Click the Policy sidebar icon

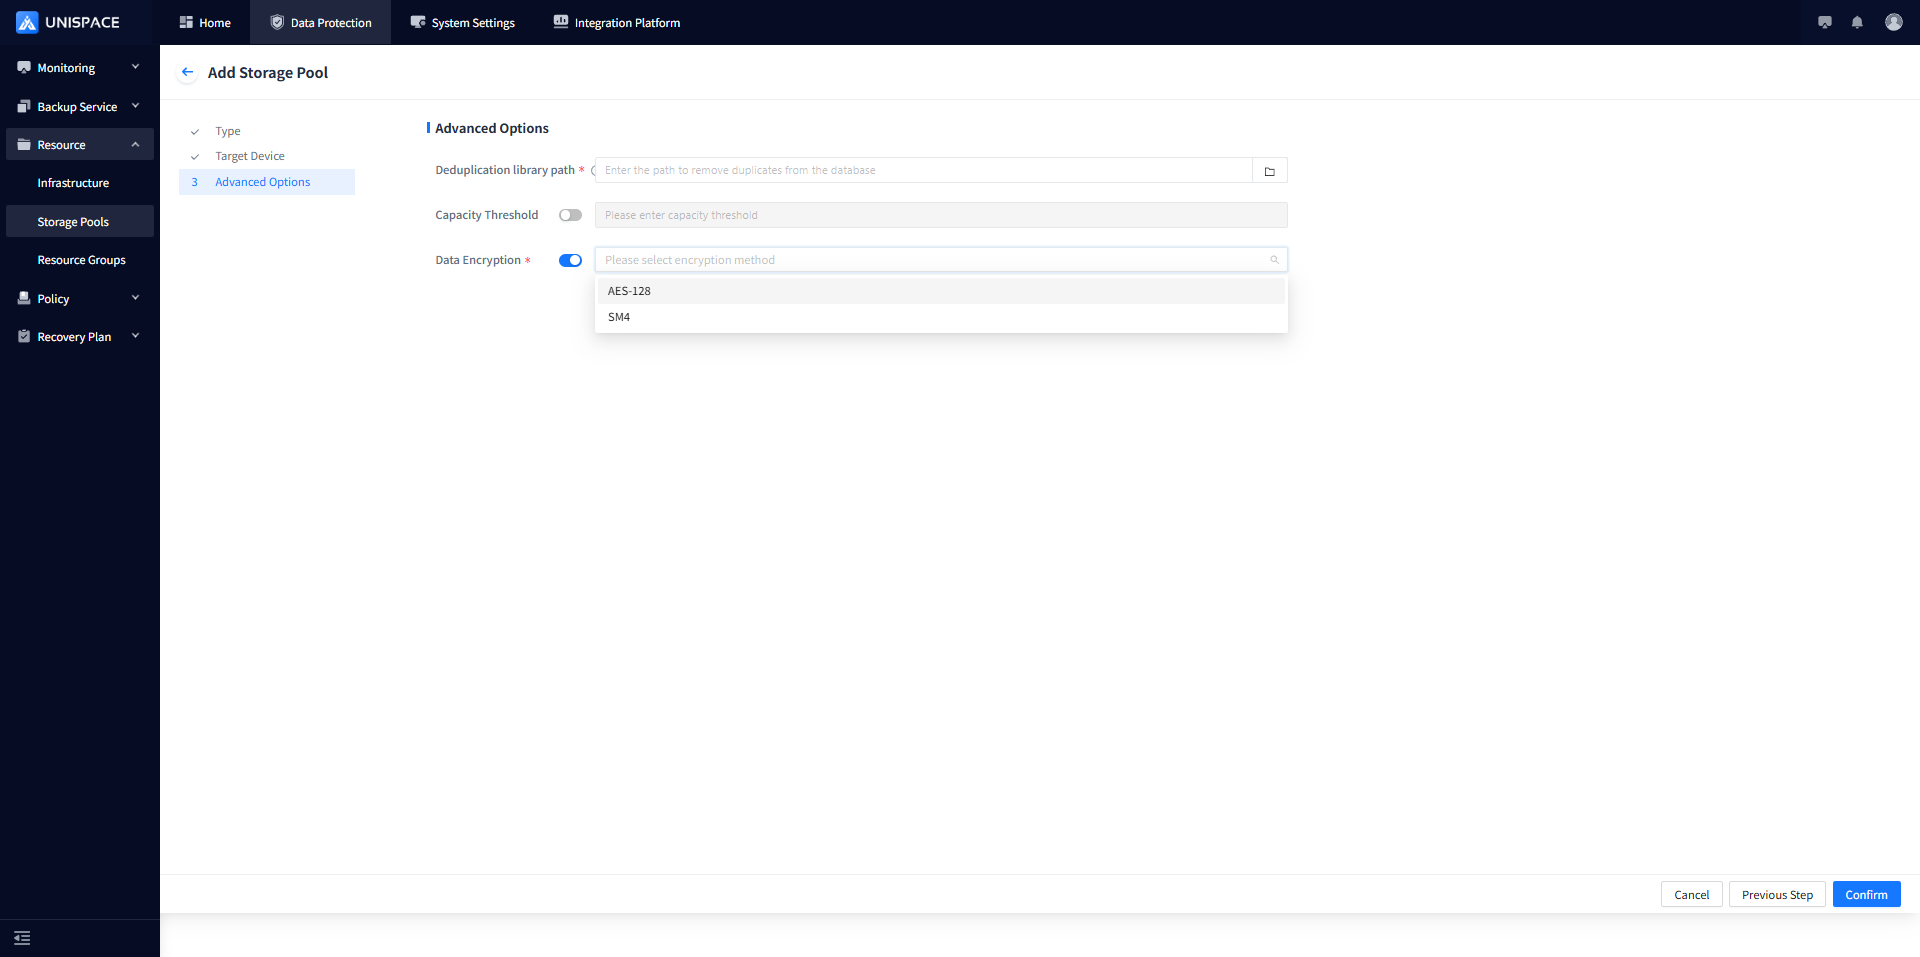(x=24, y=298)
